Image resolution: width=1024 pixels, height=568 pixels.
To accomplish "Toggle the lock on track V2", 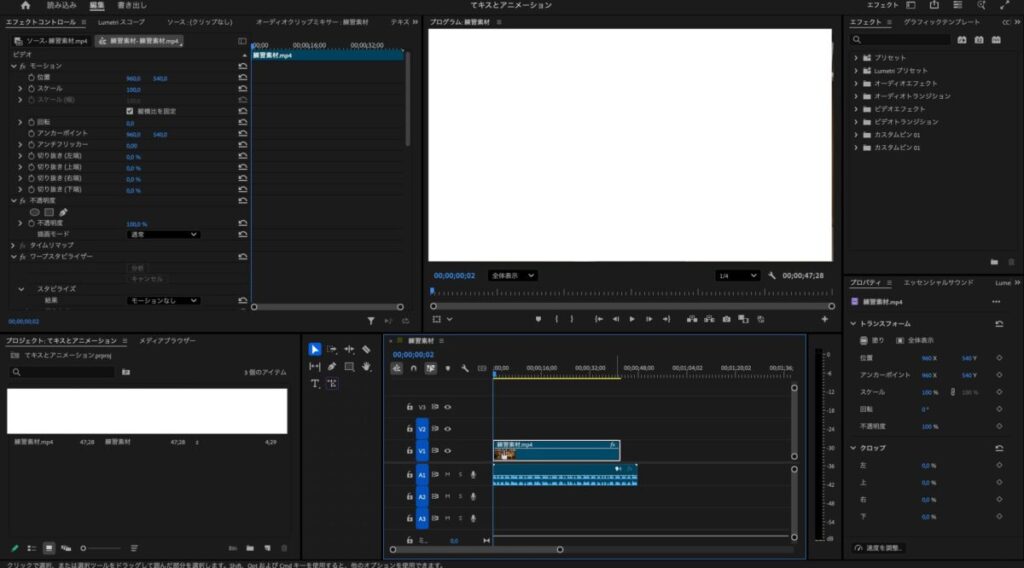I will tap(409, 429).
